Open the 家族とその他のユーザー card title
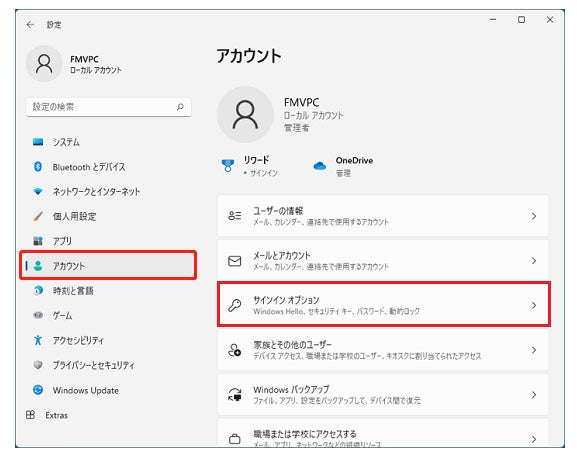Screen dimensions: 577x464 point(293,344)
